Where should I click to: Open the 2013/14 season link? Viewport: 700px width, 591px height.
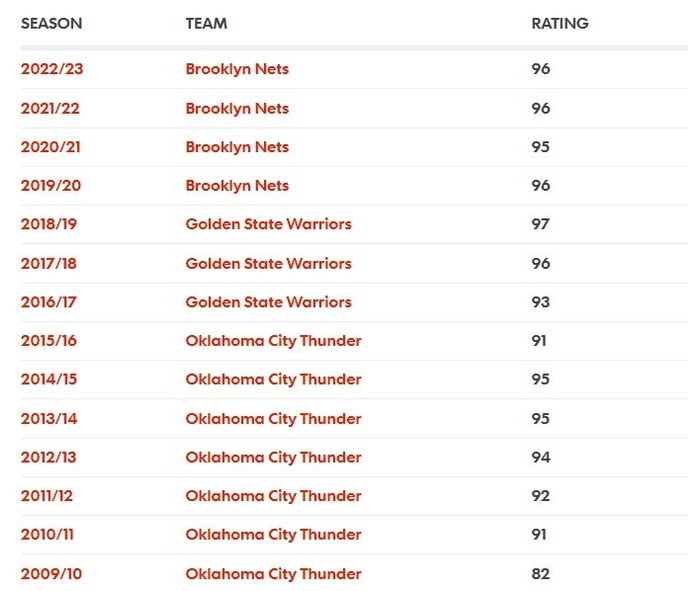[49, 418]
